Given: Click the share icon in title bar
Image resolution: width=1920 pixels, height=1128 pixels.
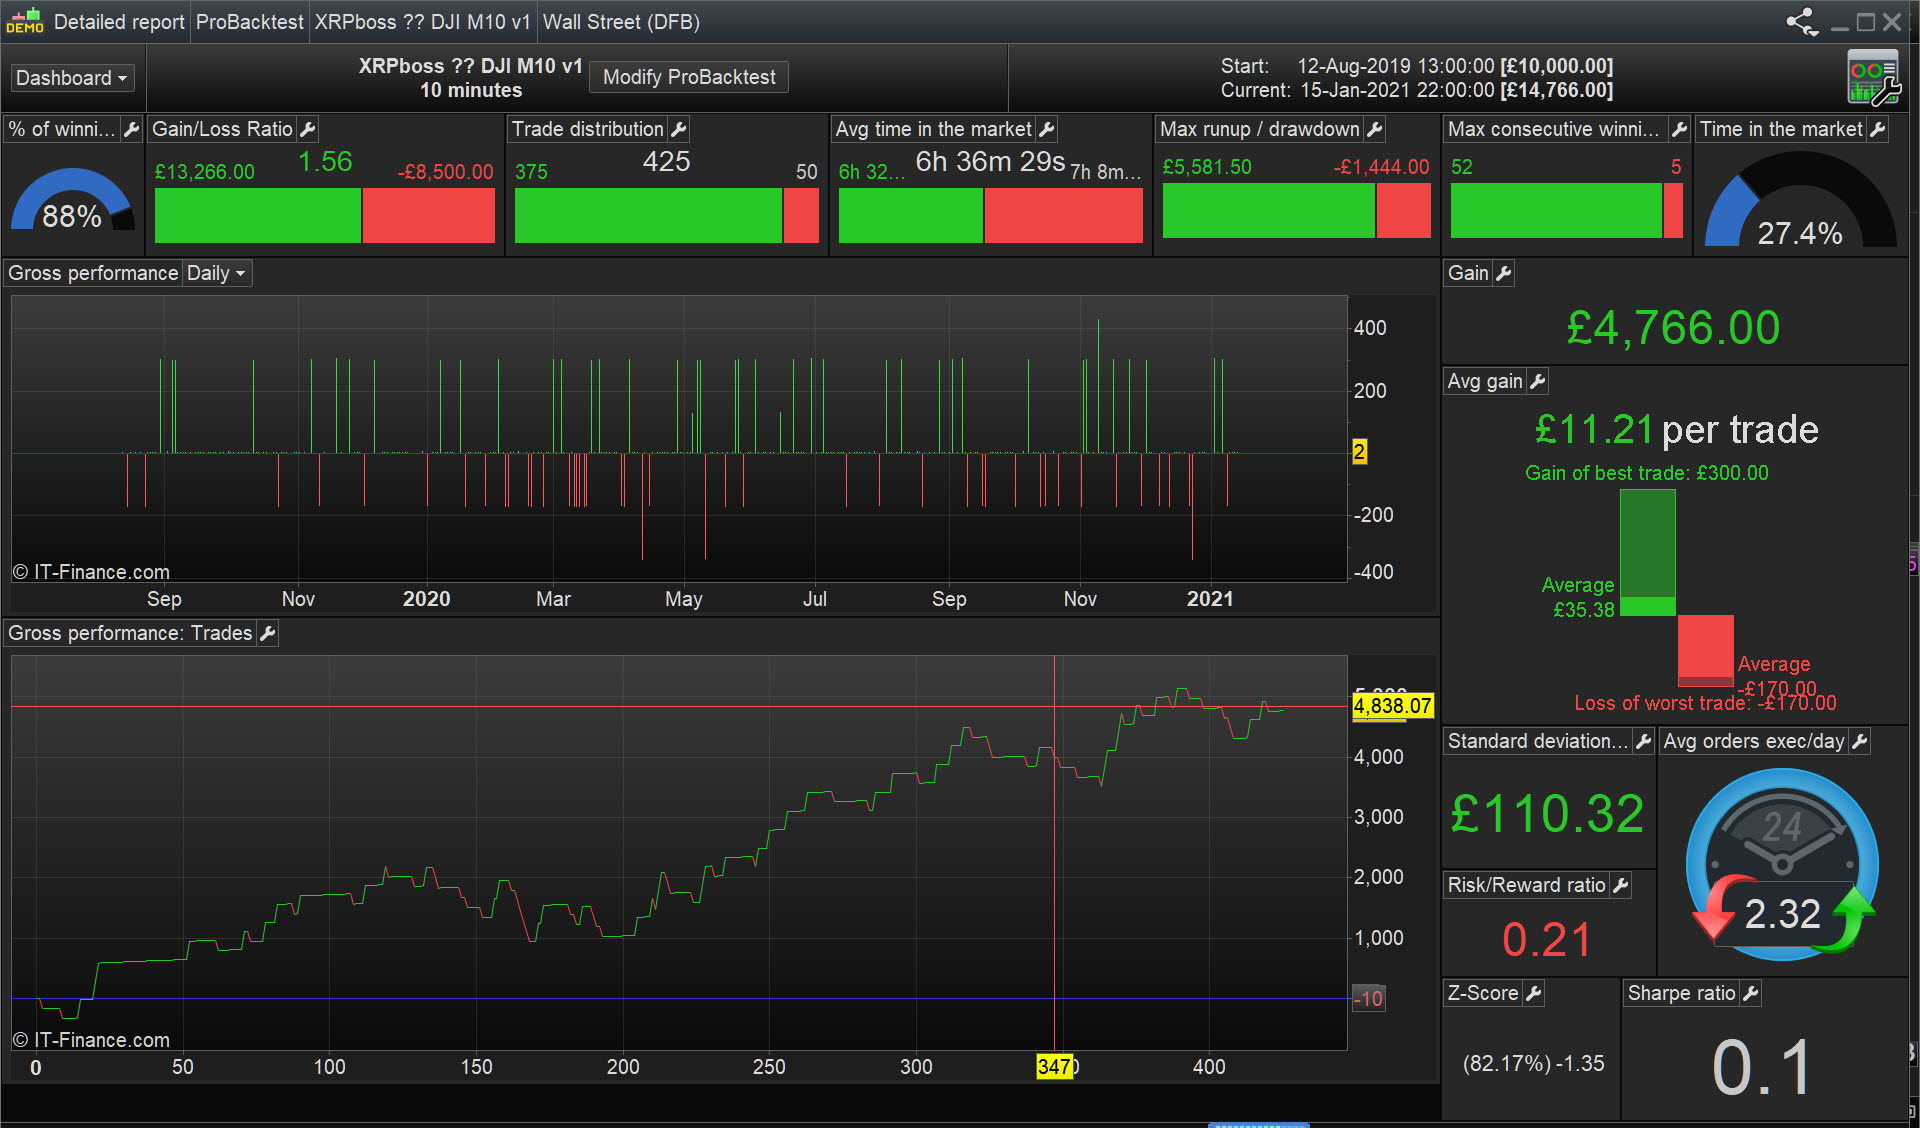Looking at the screenshot, I should (x=1801, y=22).
